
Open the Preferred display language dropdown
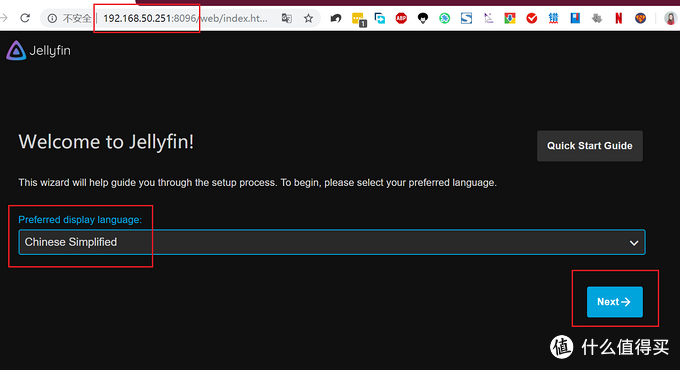click(332, 242)
